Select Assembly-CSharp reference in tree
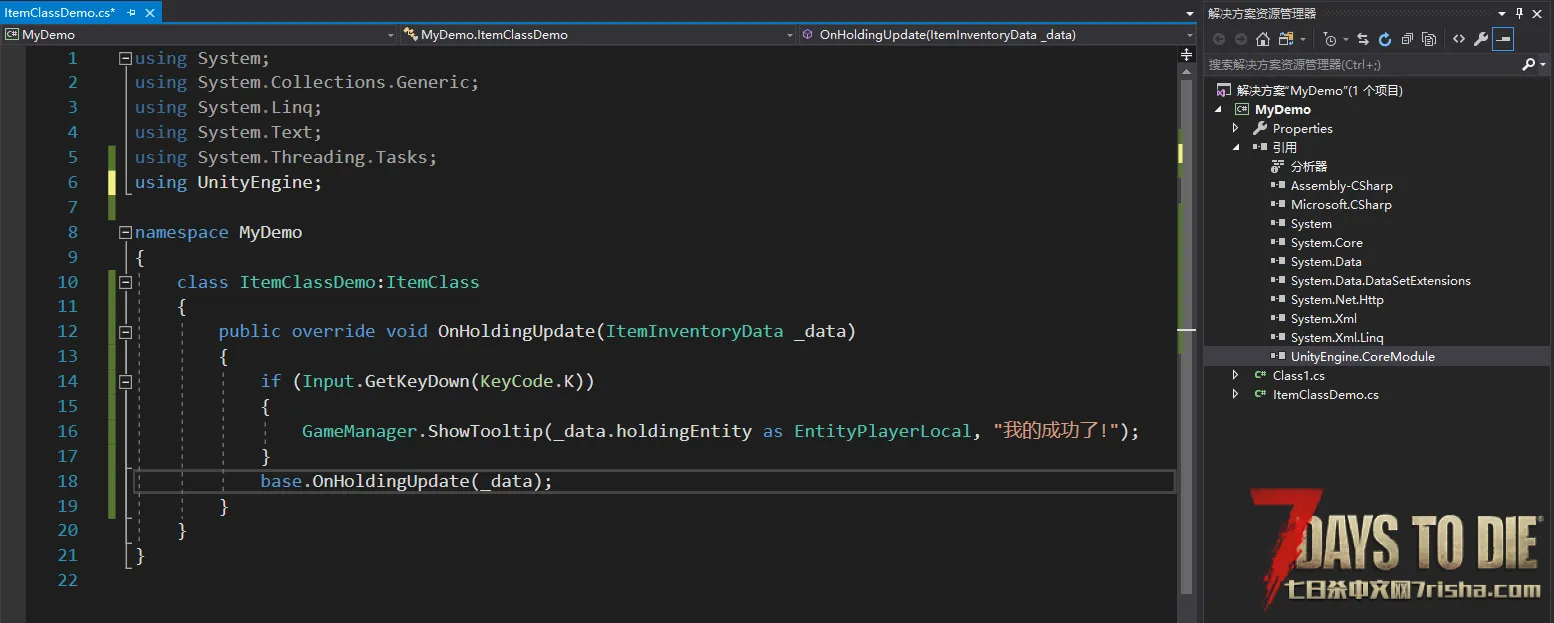 [x=1341, y=185]
